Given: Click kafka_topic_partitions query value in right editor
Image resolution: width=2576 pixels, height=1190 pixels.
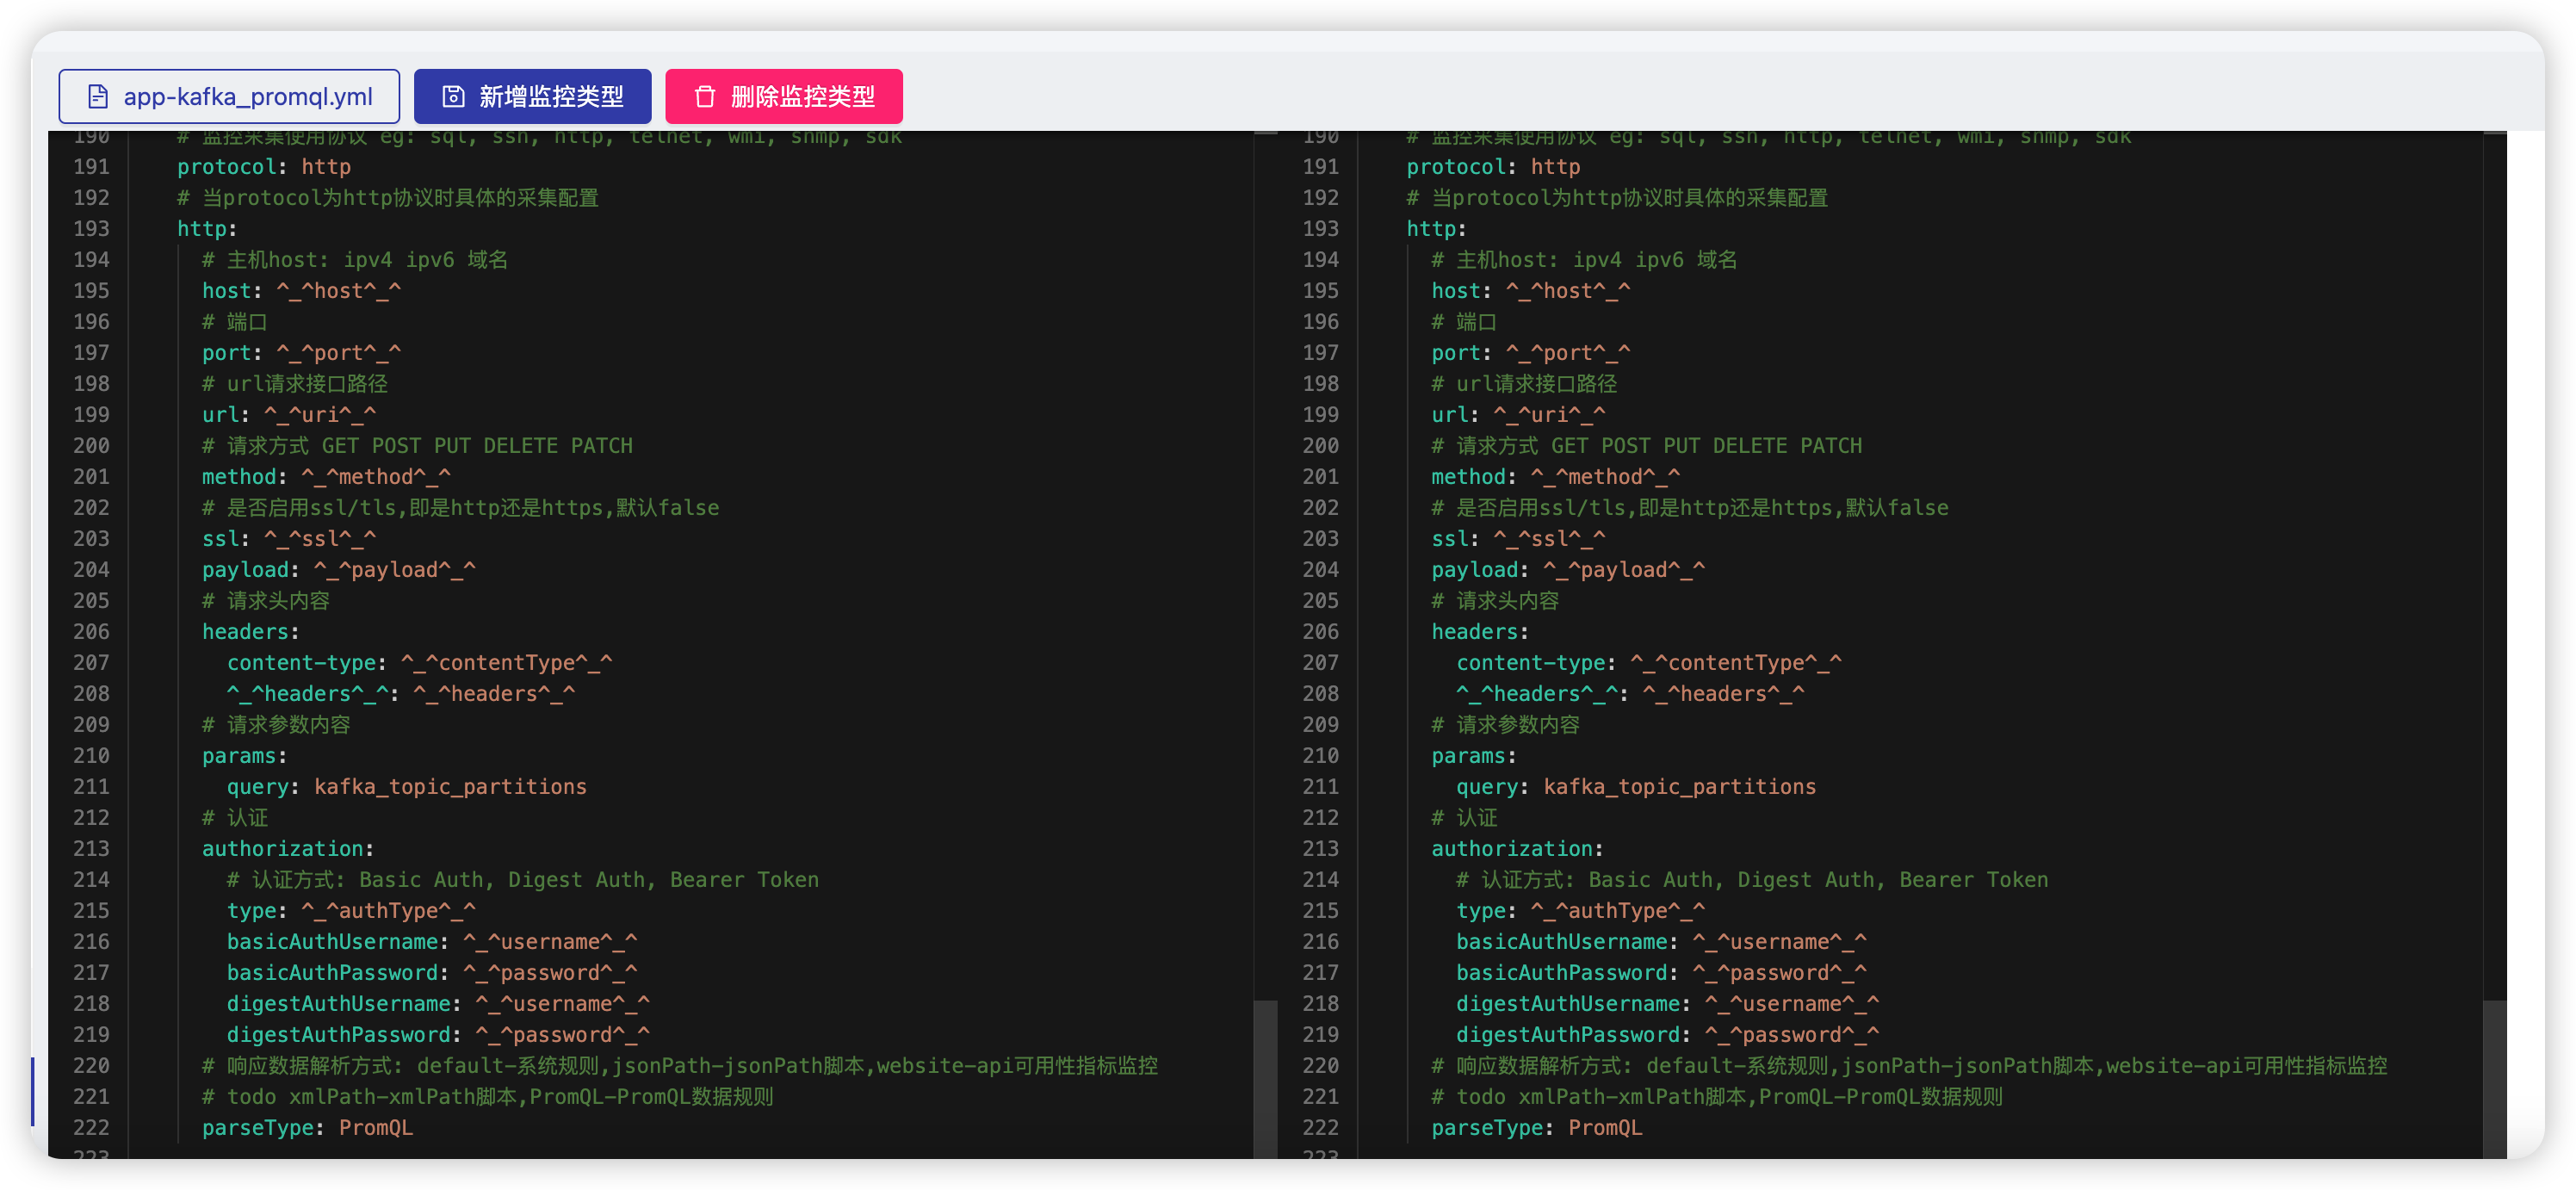Looking at the screenshot, I should click(1679, 787).
